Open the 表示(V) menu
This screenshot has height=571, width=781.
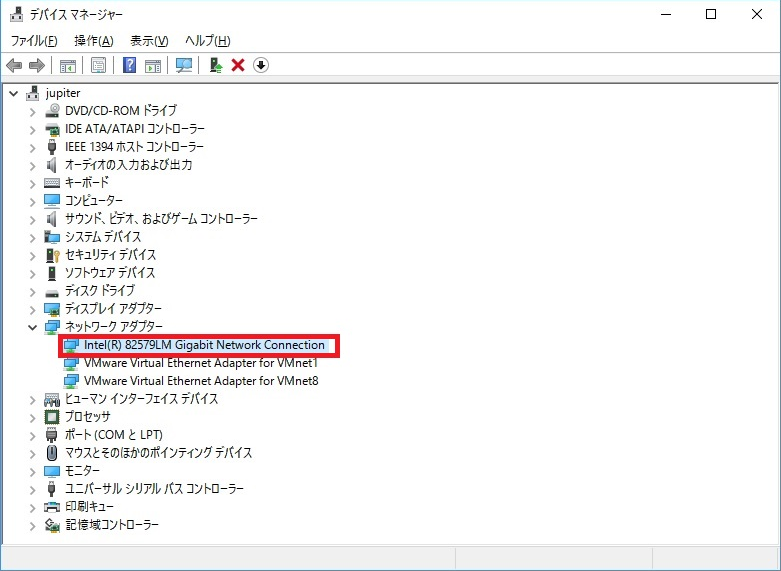pos(149,41)
